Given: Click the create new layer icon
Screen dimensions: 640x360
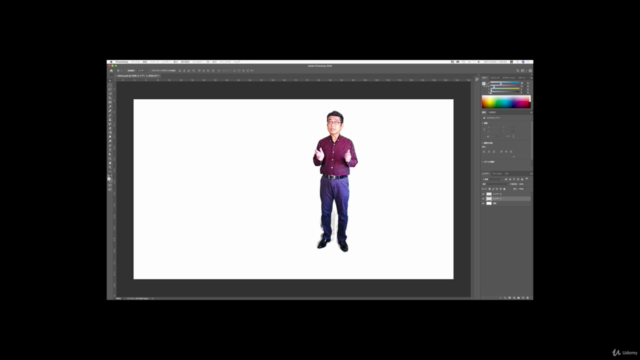Looking at the screenshot, I should pos(523,298).
